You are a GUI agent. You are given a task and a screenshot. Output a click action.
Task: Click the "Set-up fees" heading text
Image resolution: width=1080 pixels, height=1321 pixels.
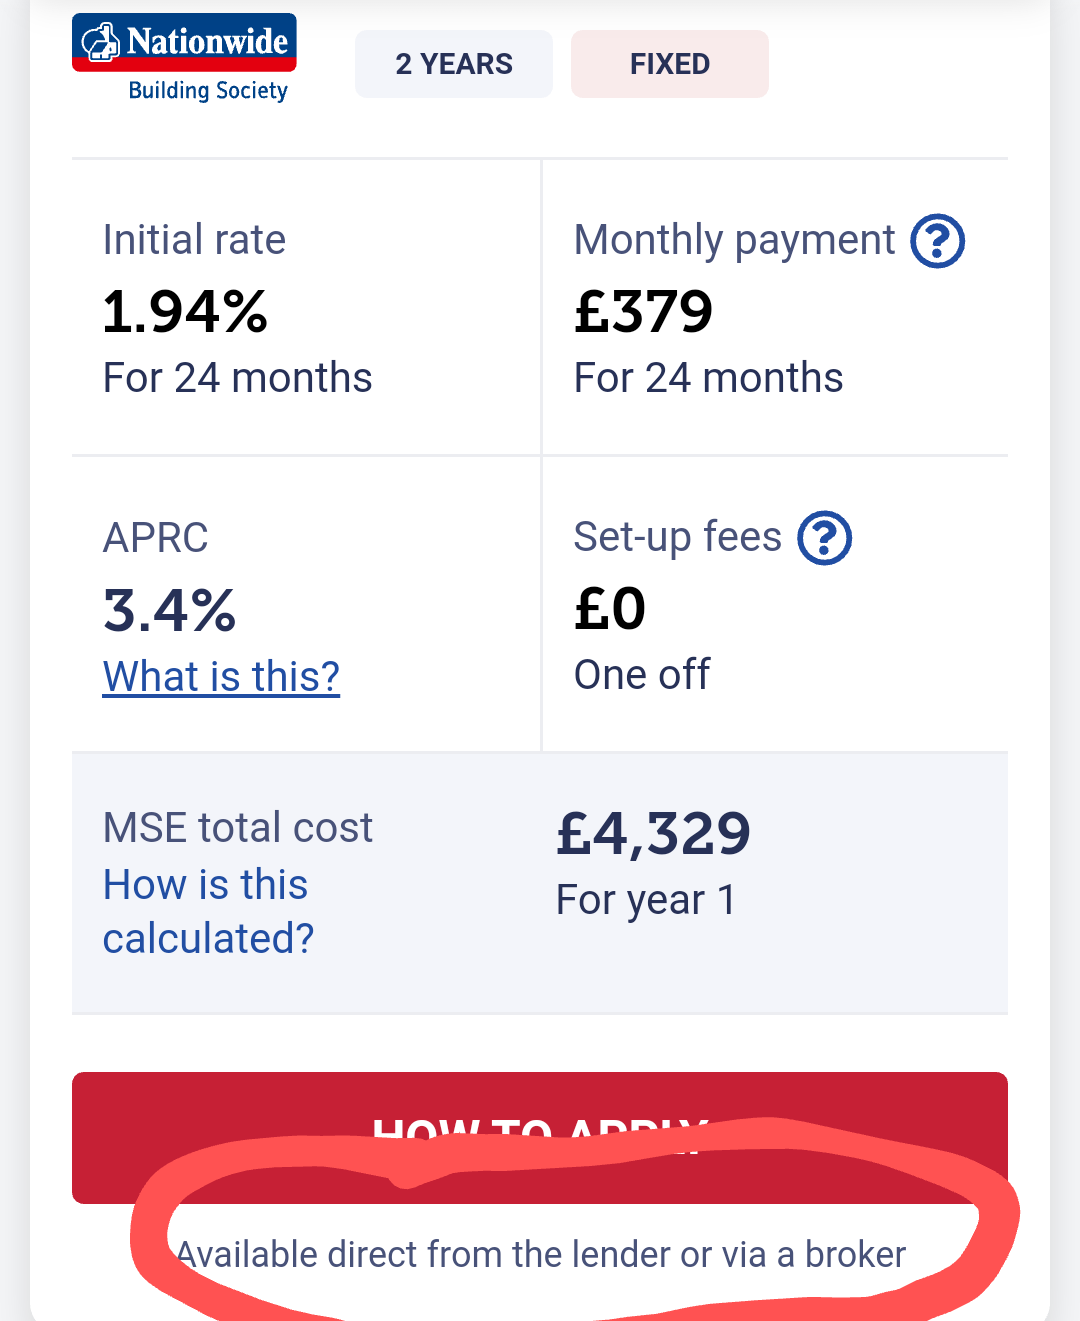(x=677, y=537)
